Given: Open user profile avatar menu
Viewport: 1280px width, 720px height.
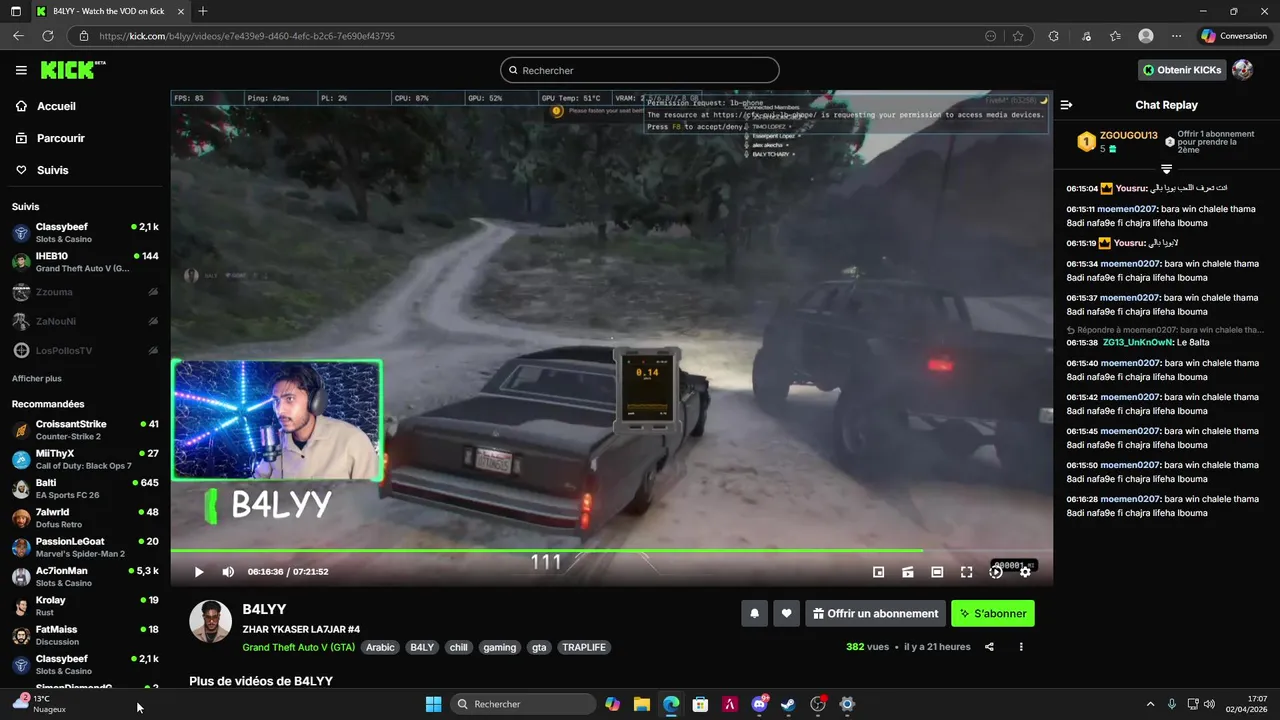Looking at the screenshot, I should (1242, 70).
